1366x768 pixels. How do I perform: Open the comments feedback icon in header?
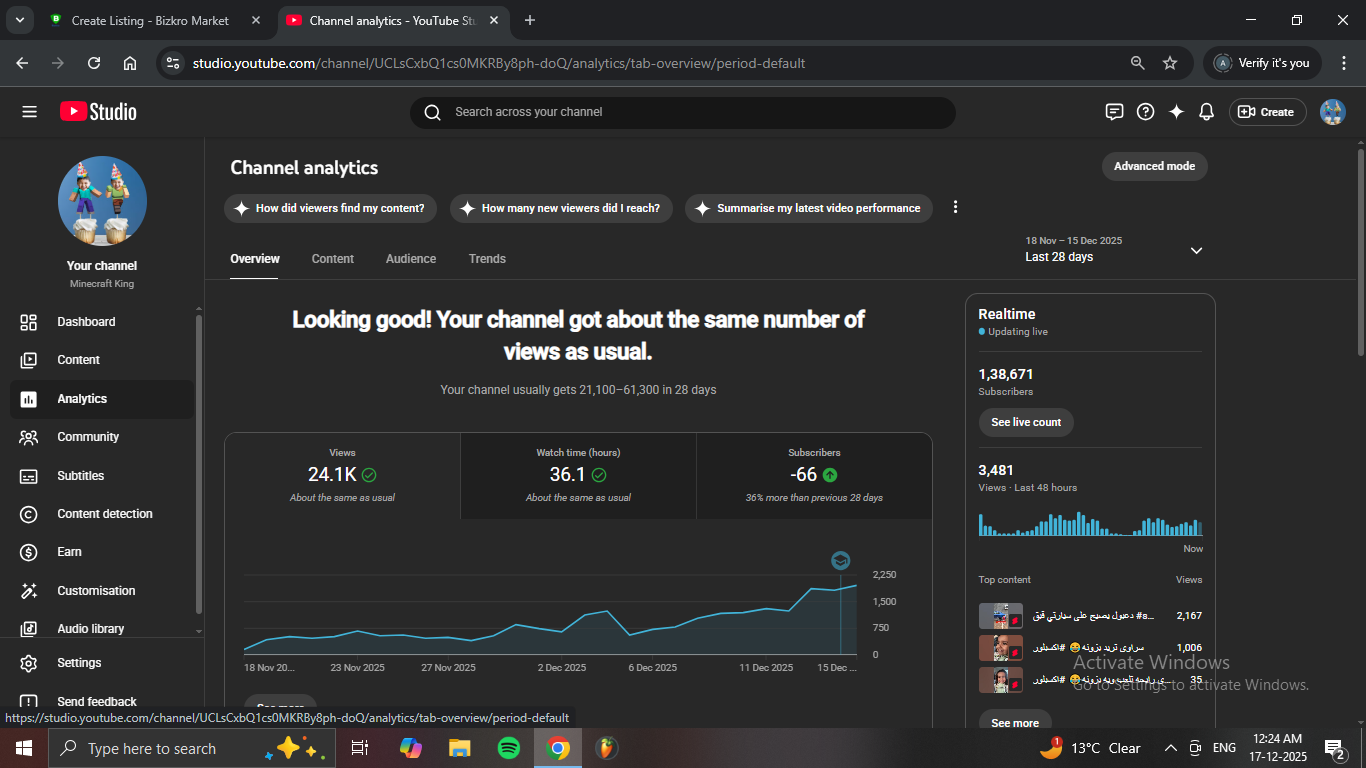(1114, 112)
